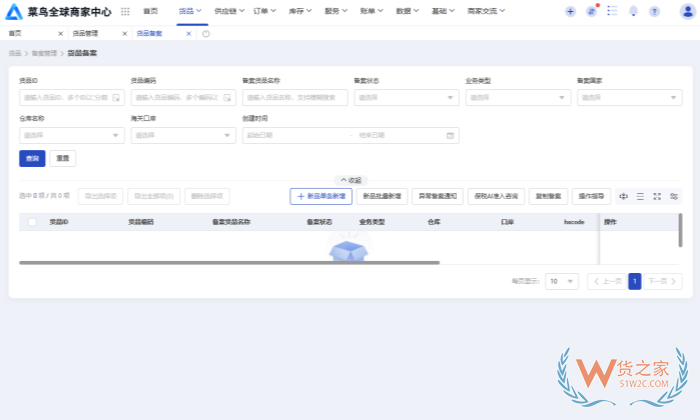Open the 供应链 top menu
This screenshot has width=700, height=420.
[229, 12]
